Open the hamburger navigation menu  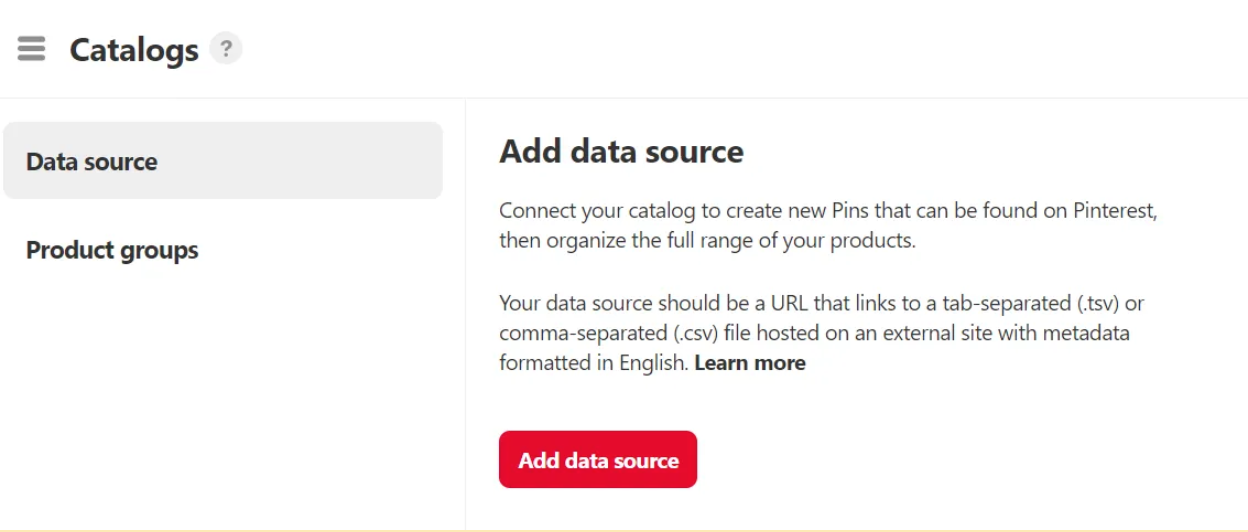[31, 49]
